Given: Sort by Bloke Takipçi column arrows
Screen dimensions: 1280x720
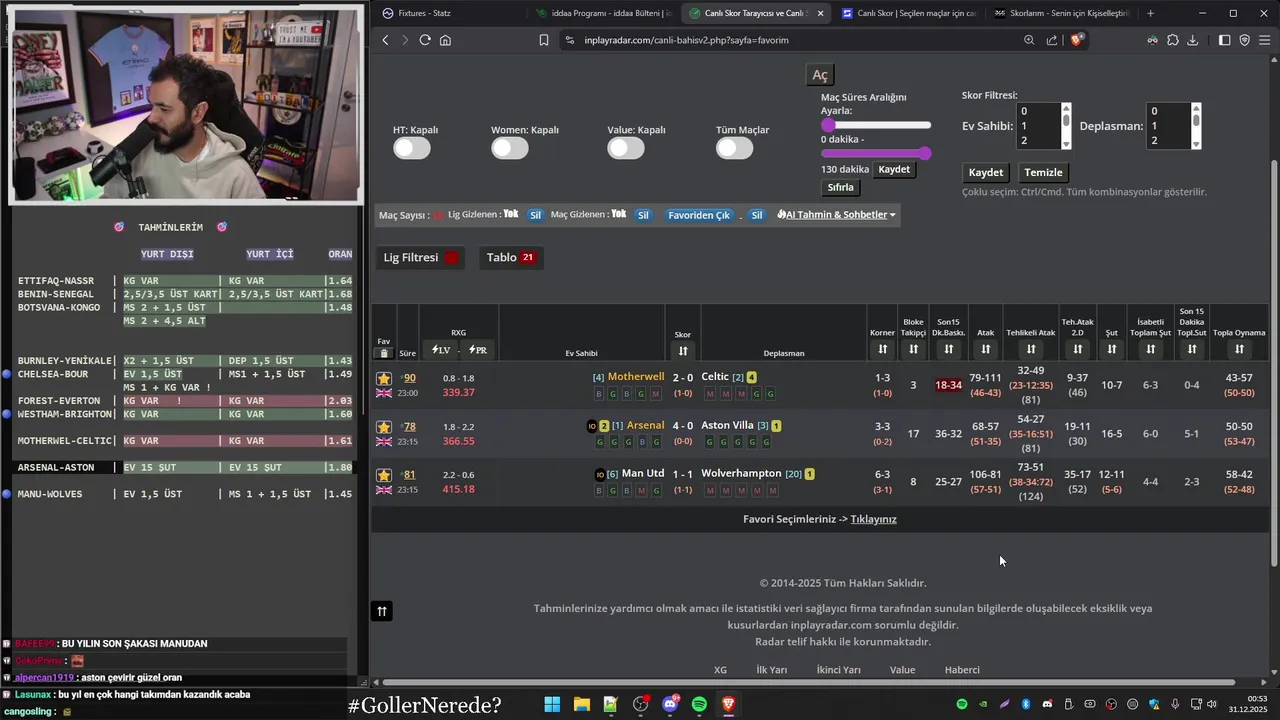Looking at the screenshot, I should (913, 349).
